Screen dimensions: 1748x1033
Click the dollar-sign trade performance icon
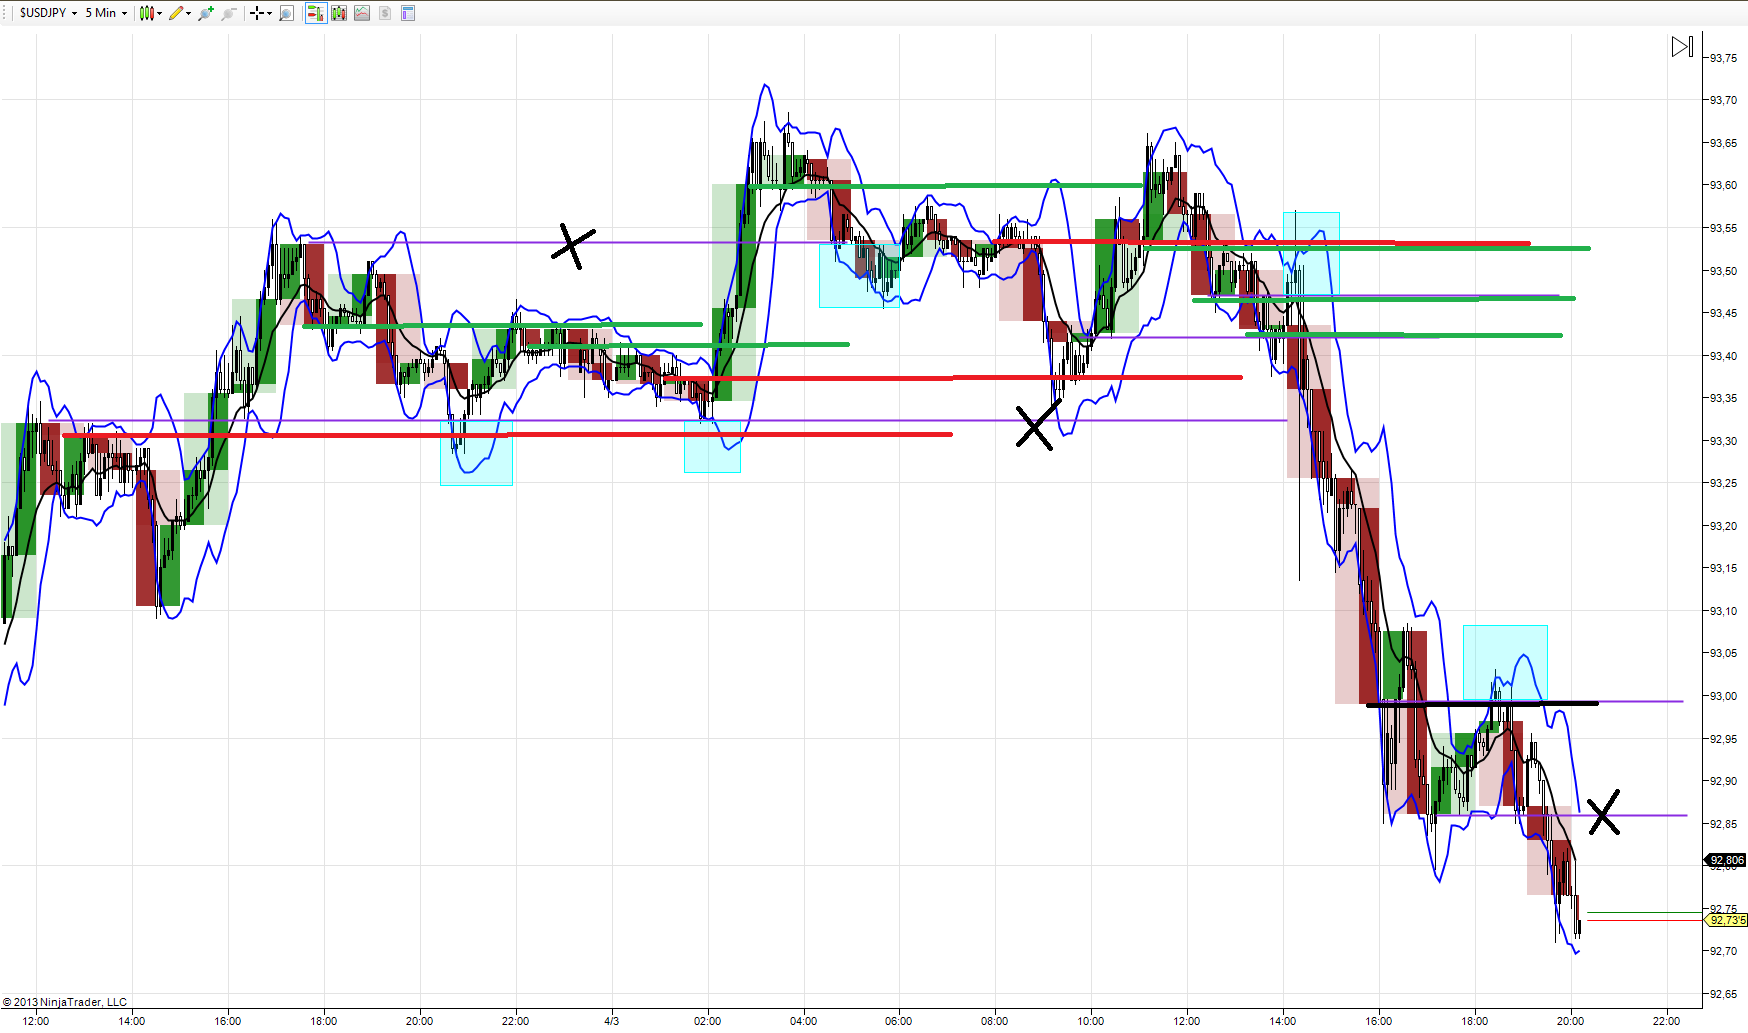pos(385,13)
